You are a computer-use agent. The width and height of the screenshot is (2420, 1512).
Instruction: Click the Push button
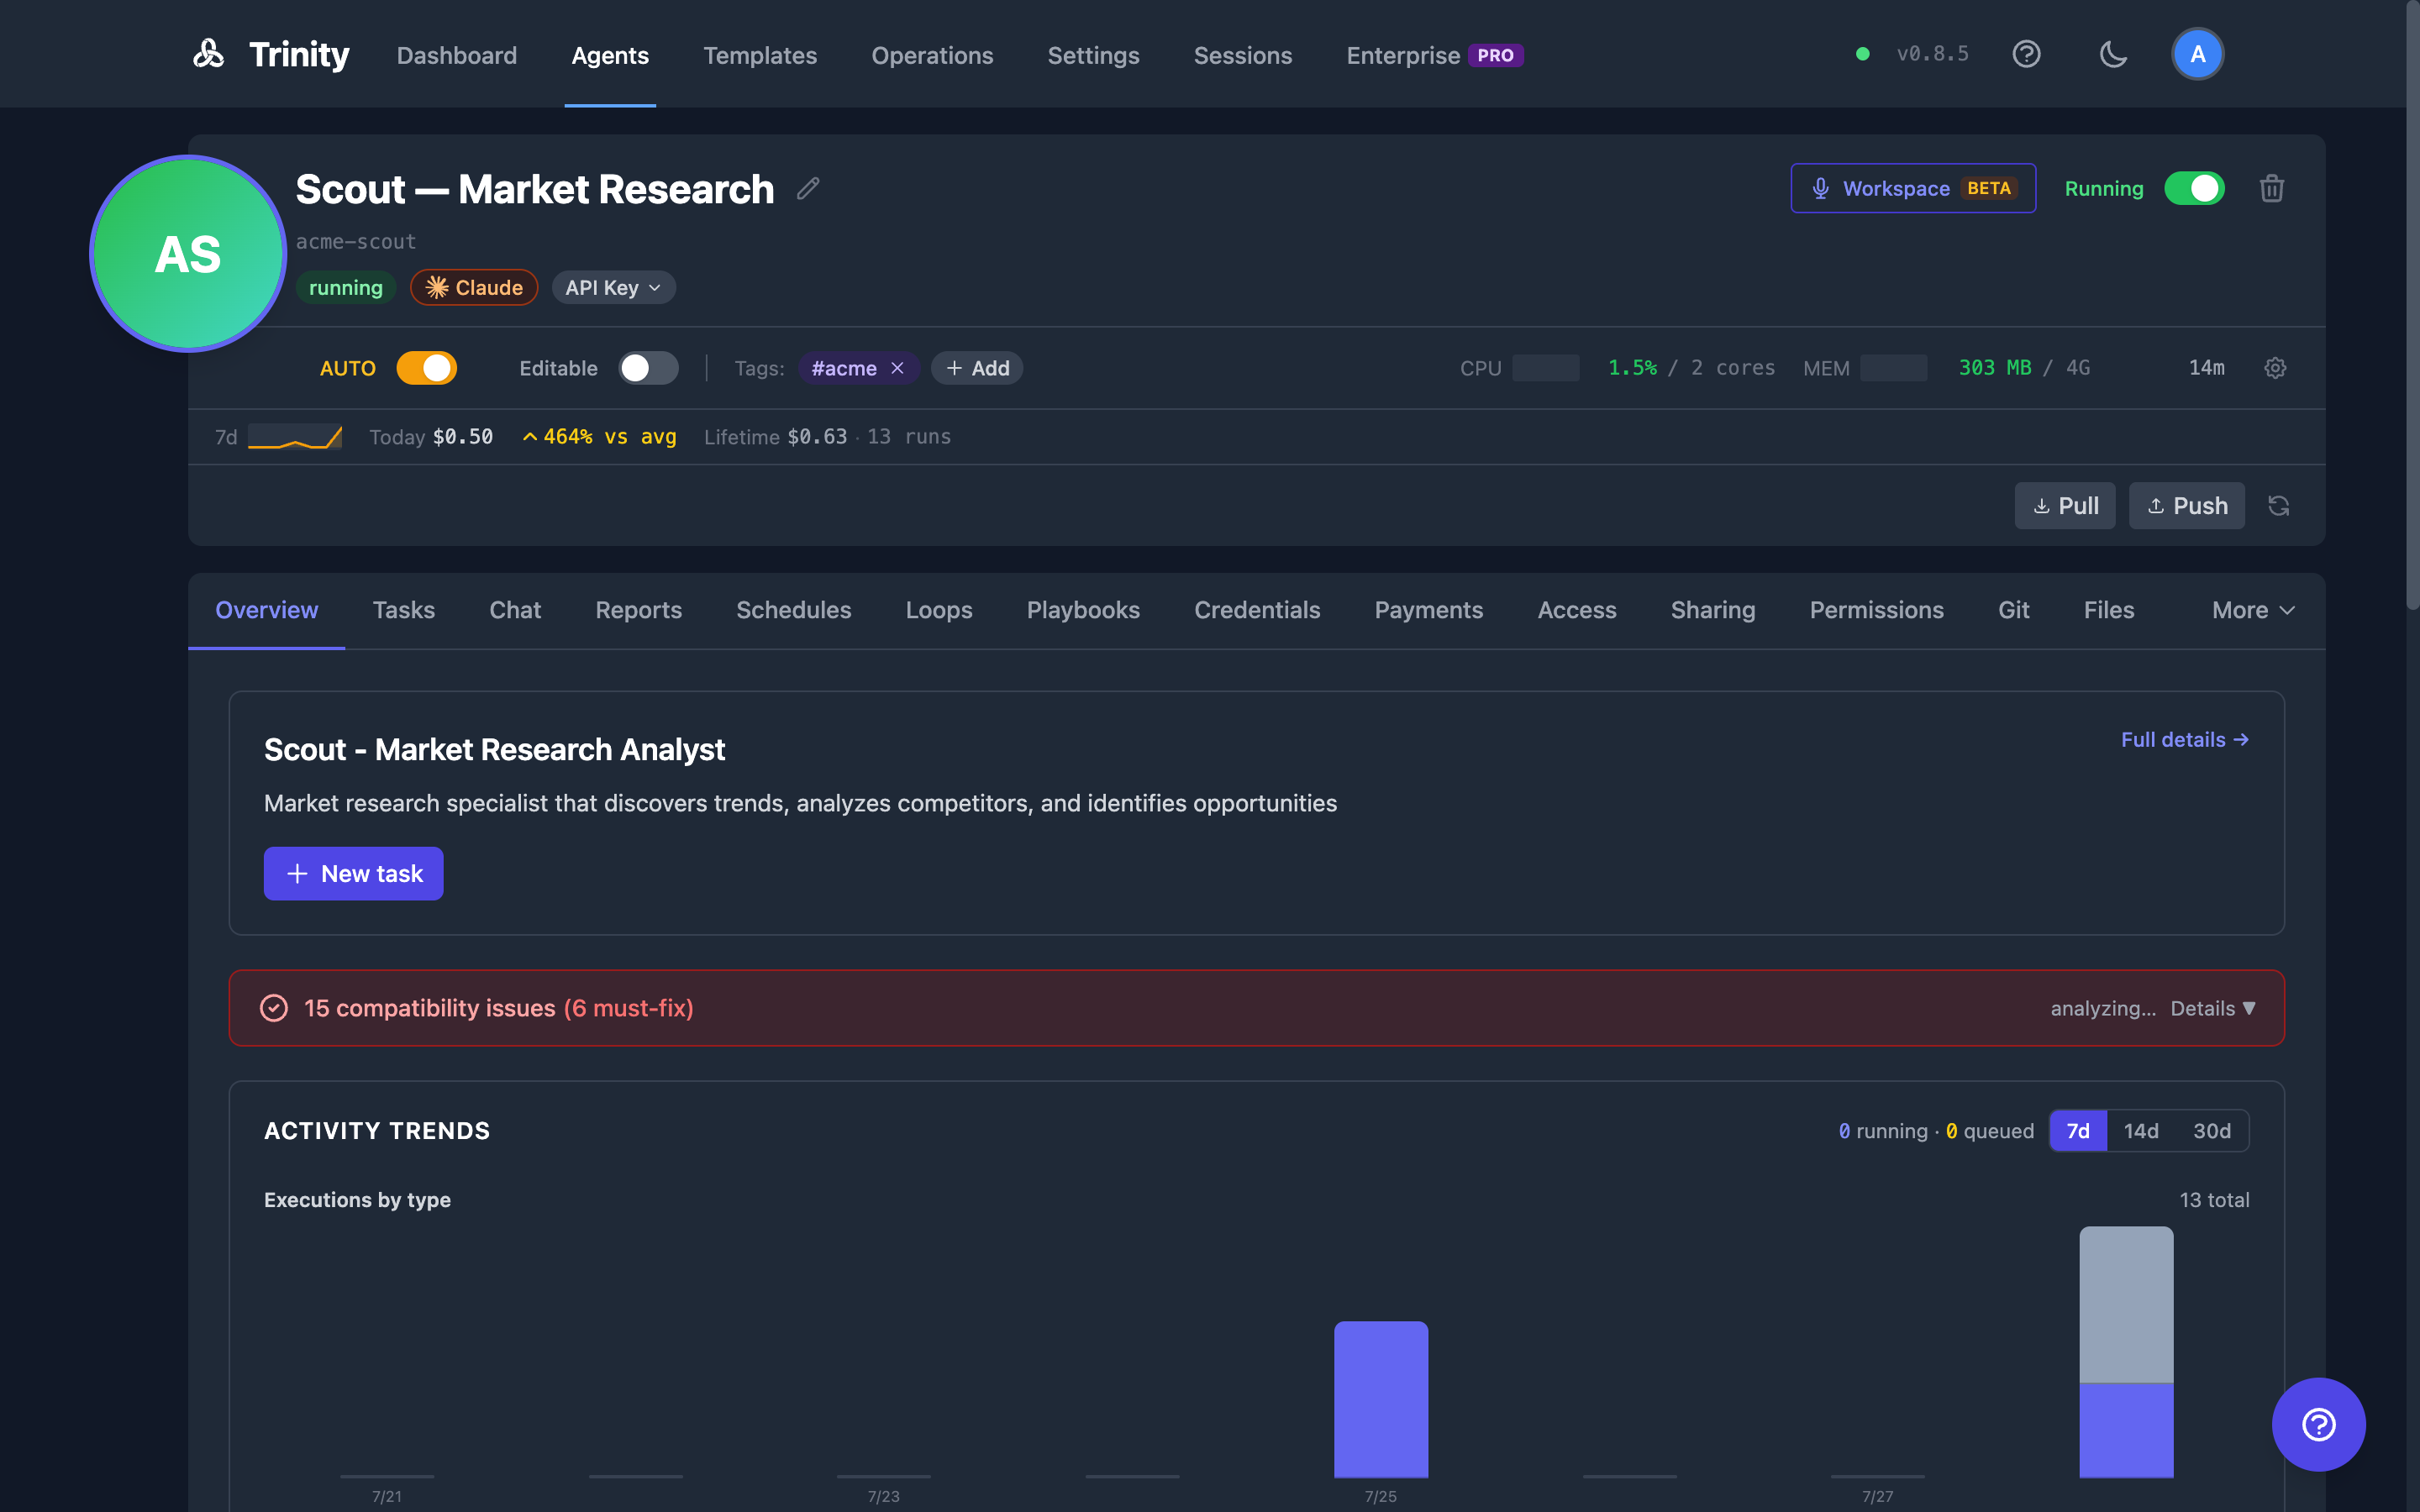pos(2186,506)
